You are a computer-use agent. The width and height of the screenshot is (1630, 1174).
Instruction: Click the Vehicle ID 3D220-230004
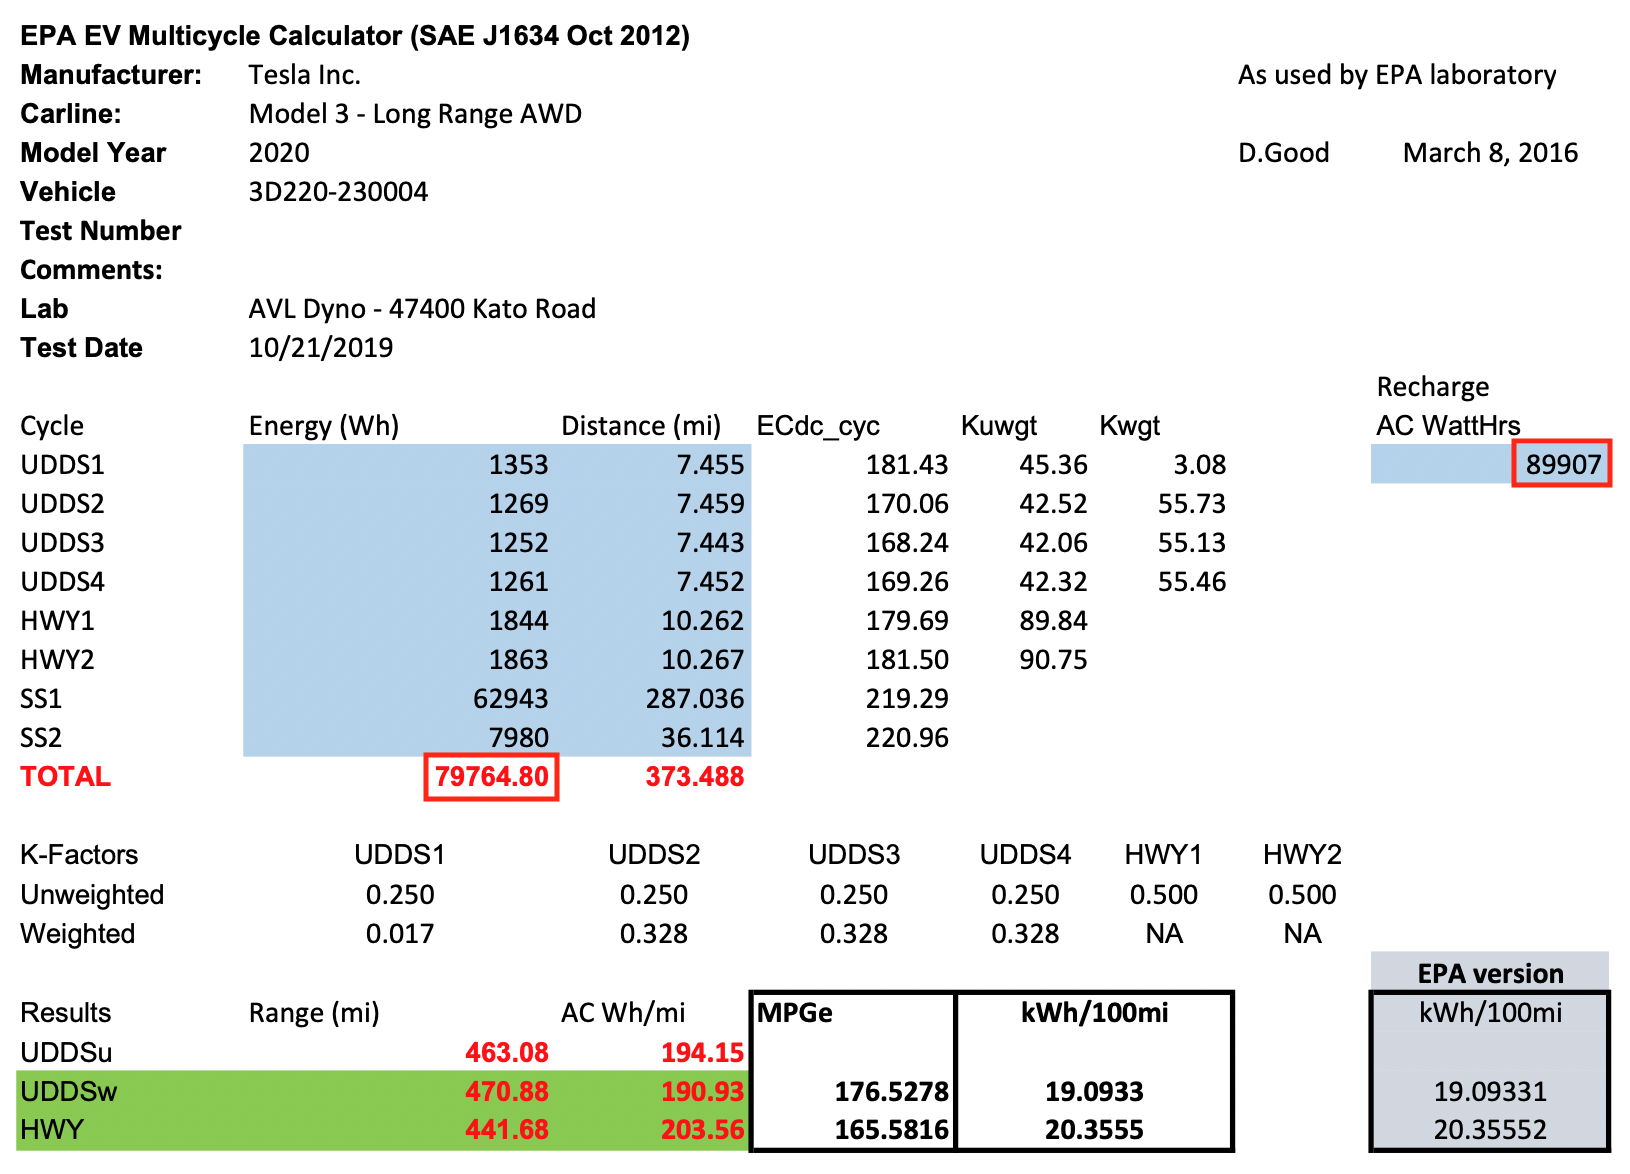338,192
